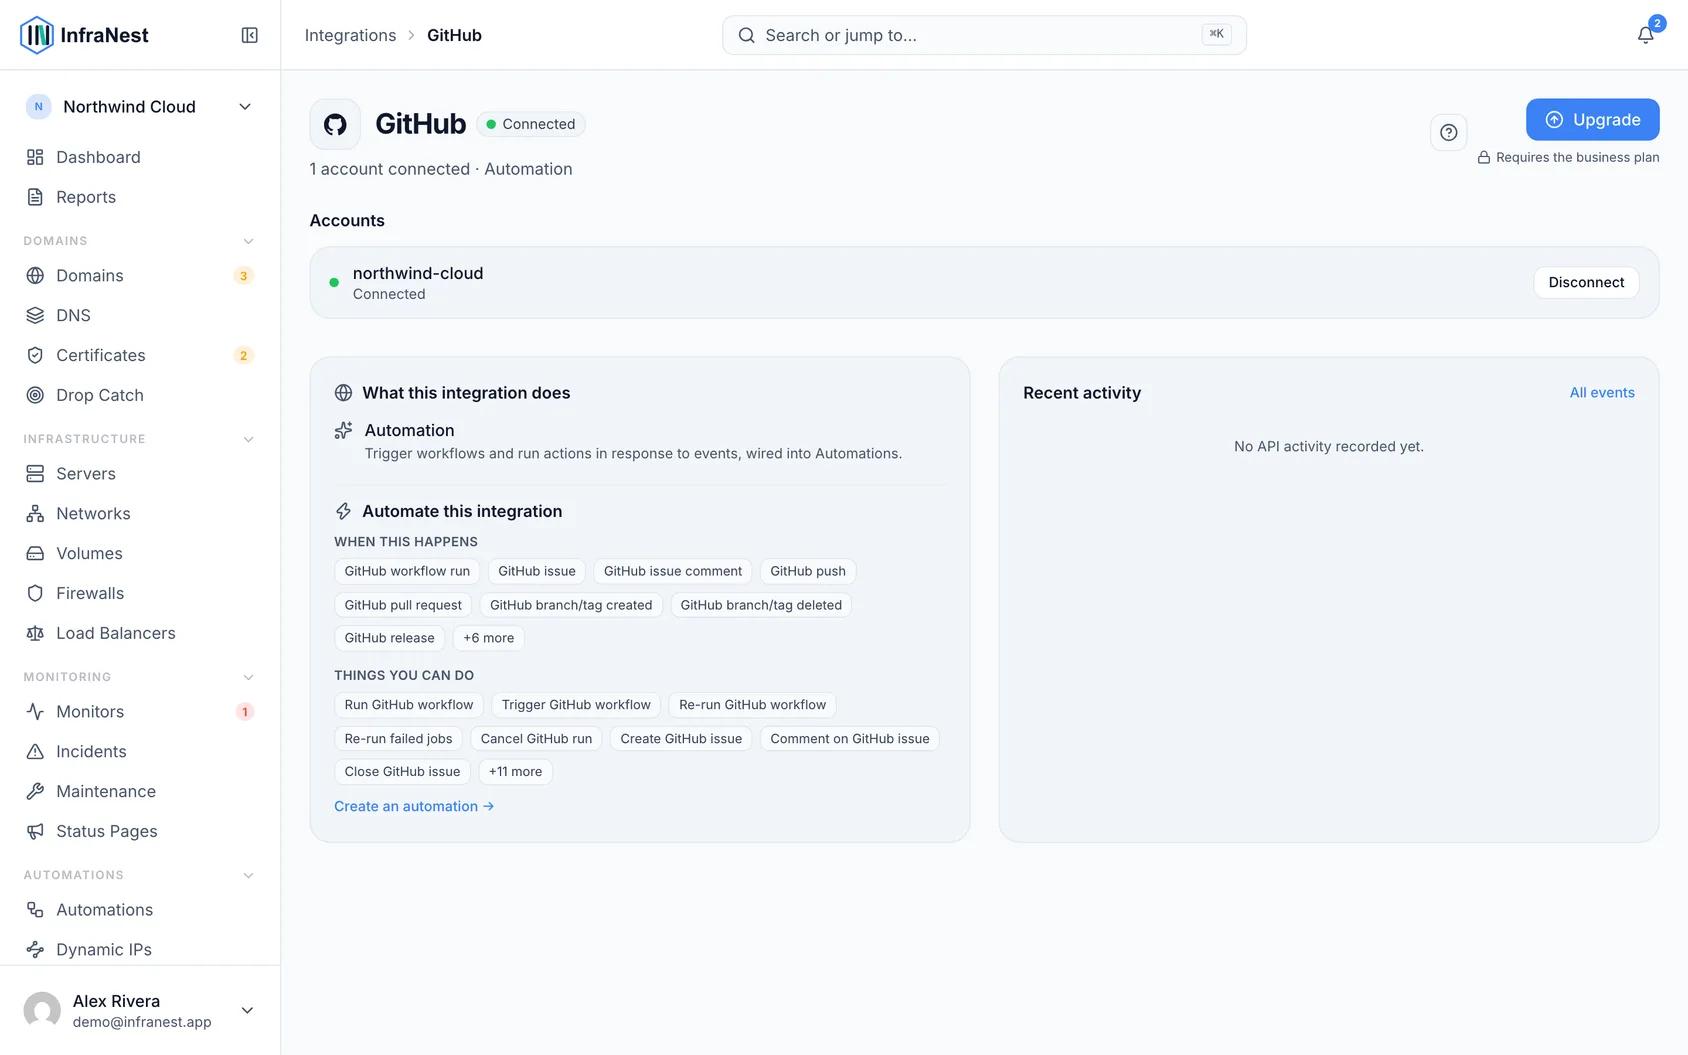
Task: Click the GitHub octocat logo
Action: point(335,124)
